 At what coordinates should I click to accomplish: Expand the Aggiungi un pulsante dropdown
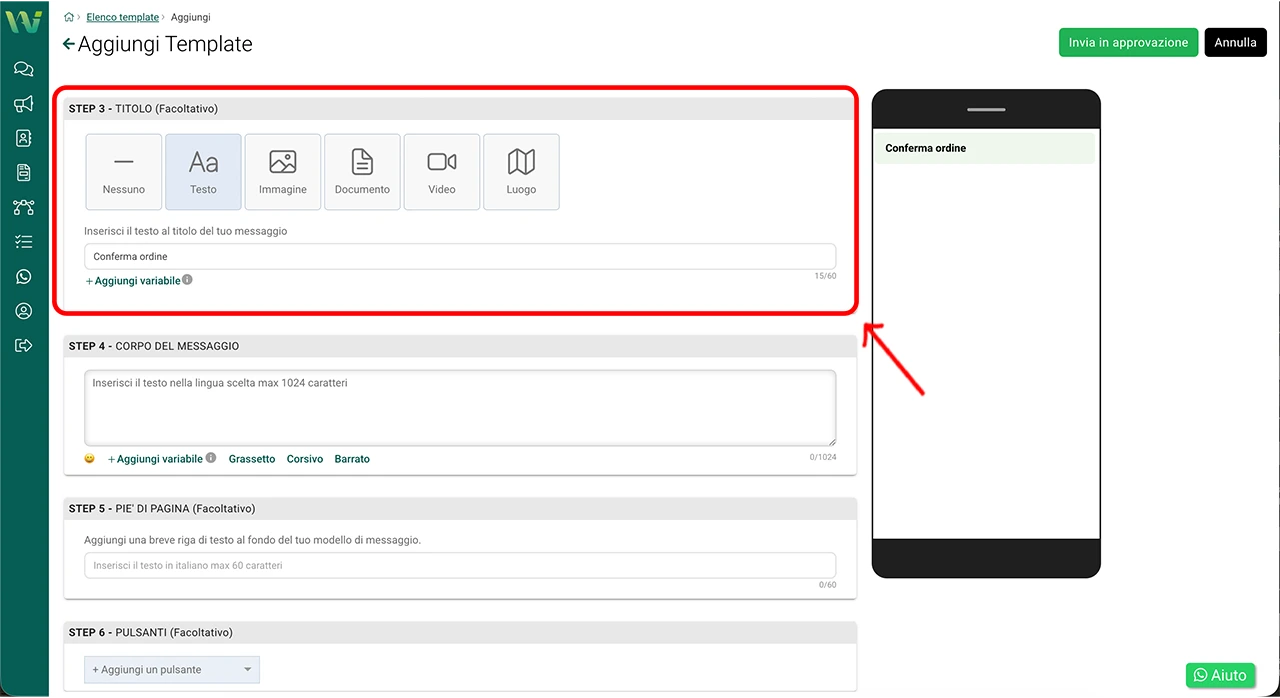pyautogui.click(x=172, y=670)
